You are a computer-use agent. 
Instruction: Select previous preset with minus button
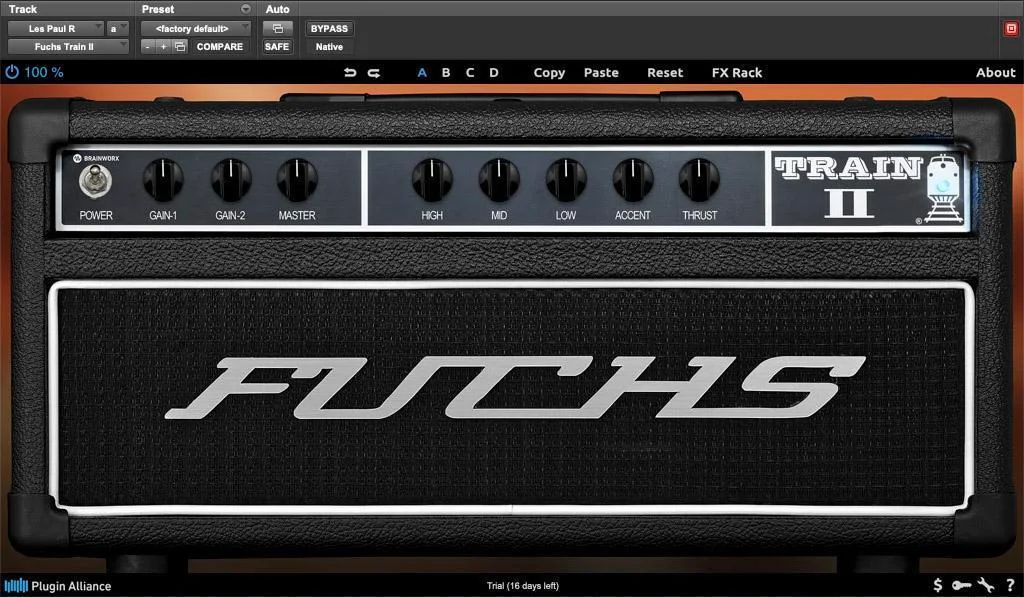point(148,46)
